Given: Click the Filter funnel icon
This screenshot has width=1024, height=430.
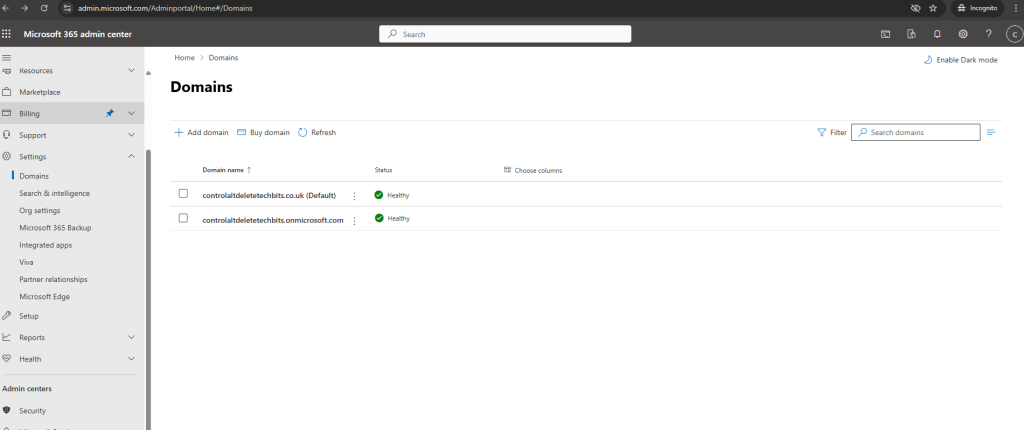Looking at the screenshot, I should 822,132.
